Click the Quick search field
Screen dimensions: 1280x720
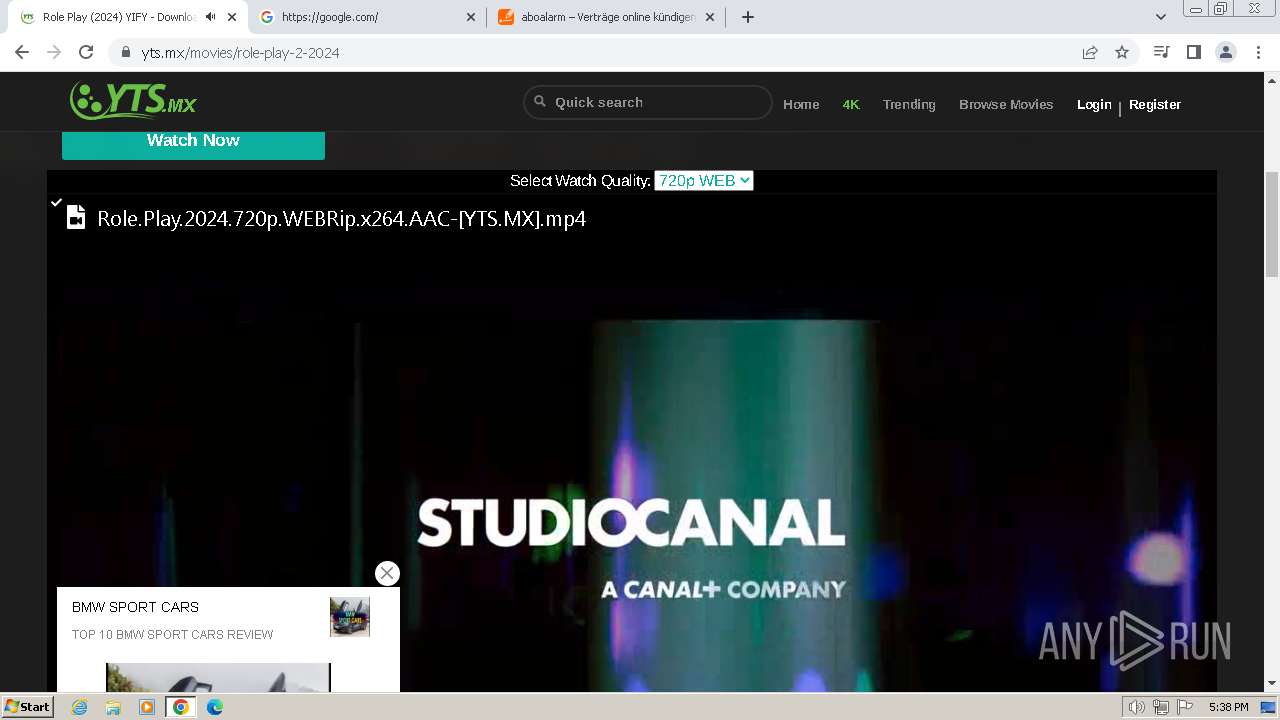(x=648, y=102)
